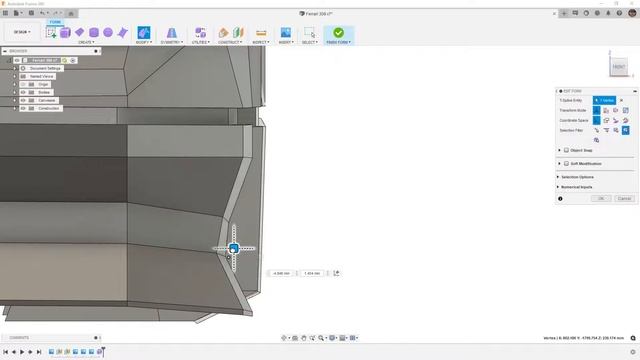Click the Zoom magnifier icon
Image resolution: width=640 pixels, height=360 pixels.
point(321,338)
